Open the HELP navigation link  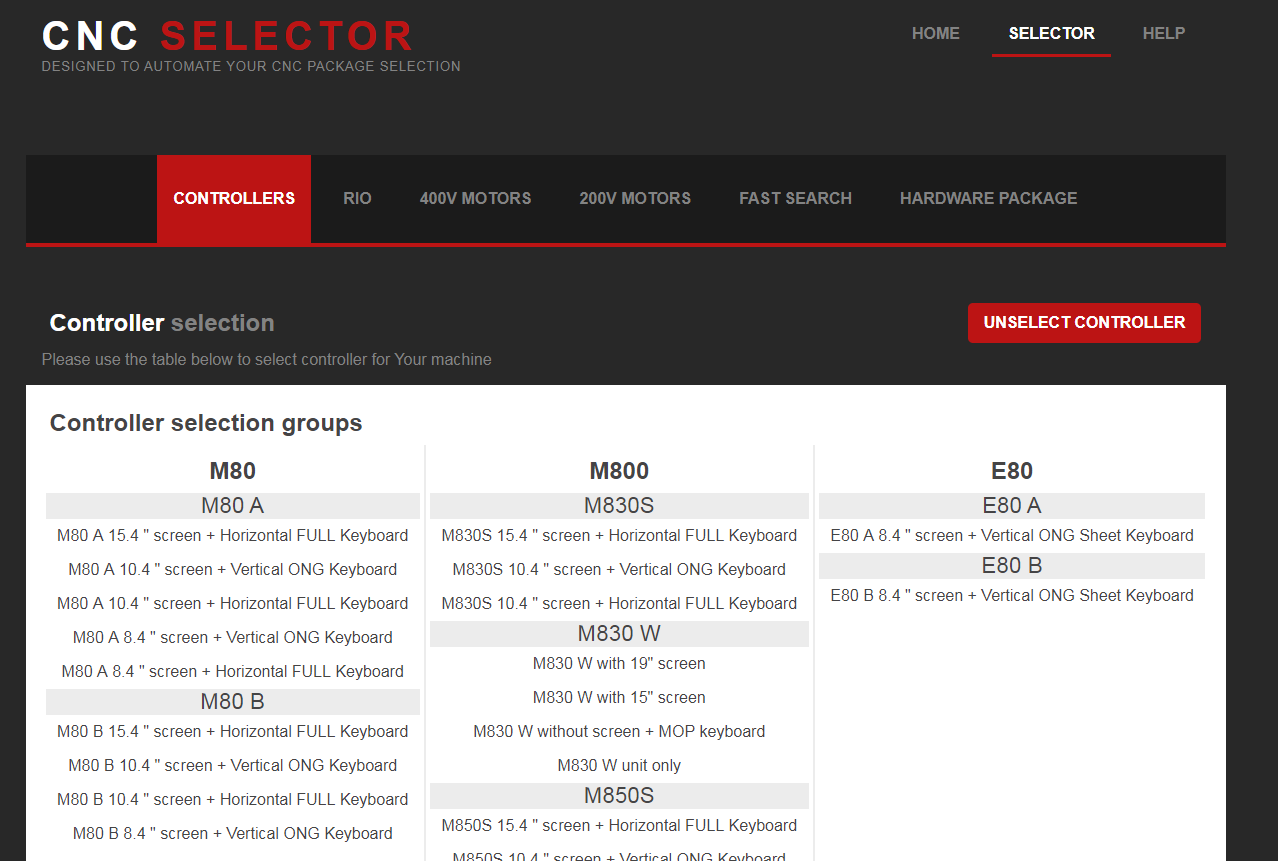coord(1164,33)
